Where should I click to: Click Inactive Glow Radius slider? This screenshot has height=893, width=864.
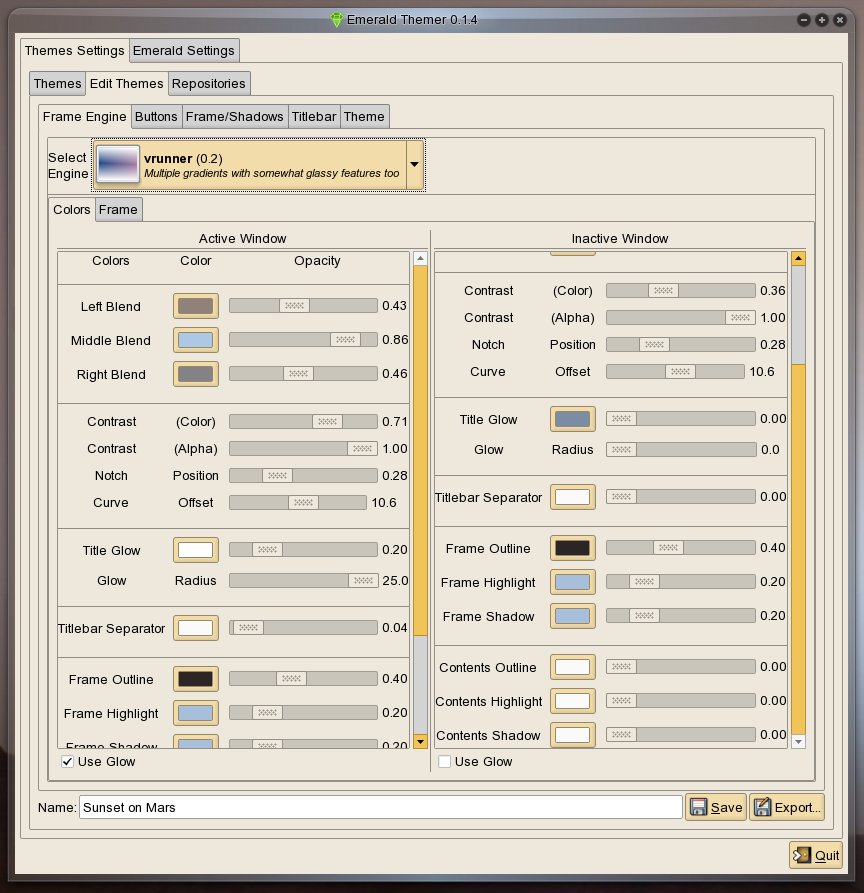681,449
